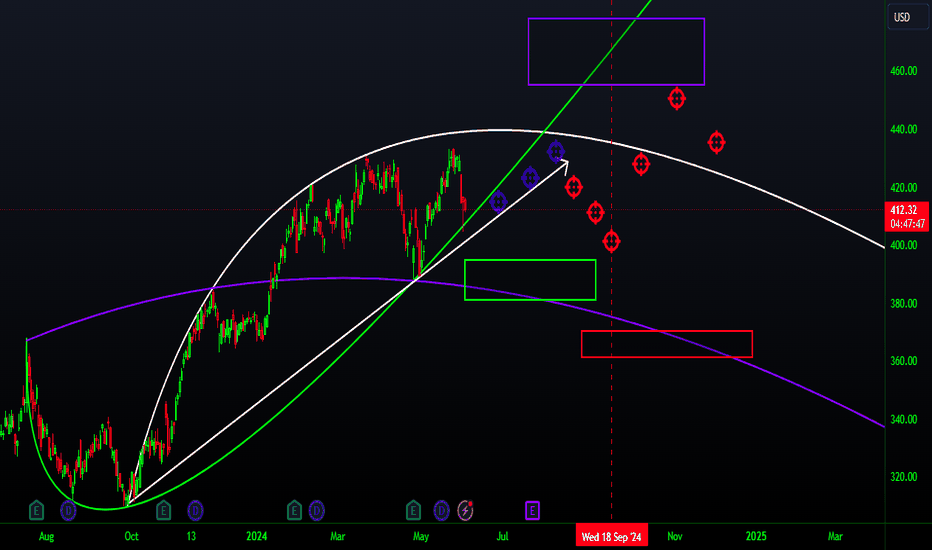Click the Nov label on time axis
Viewport: 932px width, 550px height.
pyautogui.click(x=675, y=536)
